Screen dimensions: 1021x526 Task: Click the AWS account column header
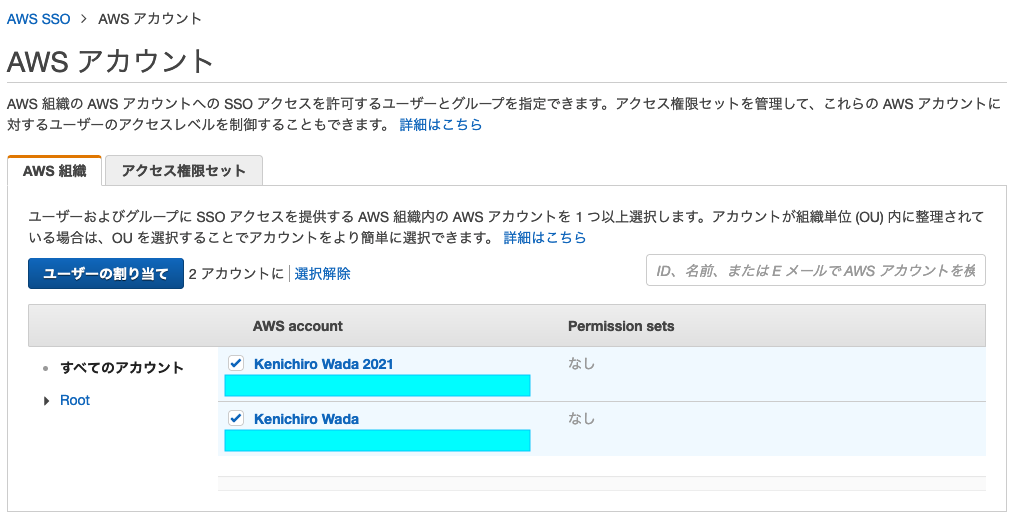298,326
